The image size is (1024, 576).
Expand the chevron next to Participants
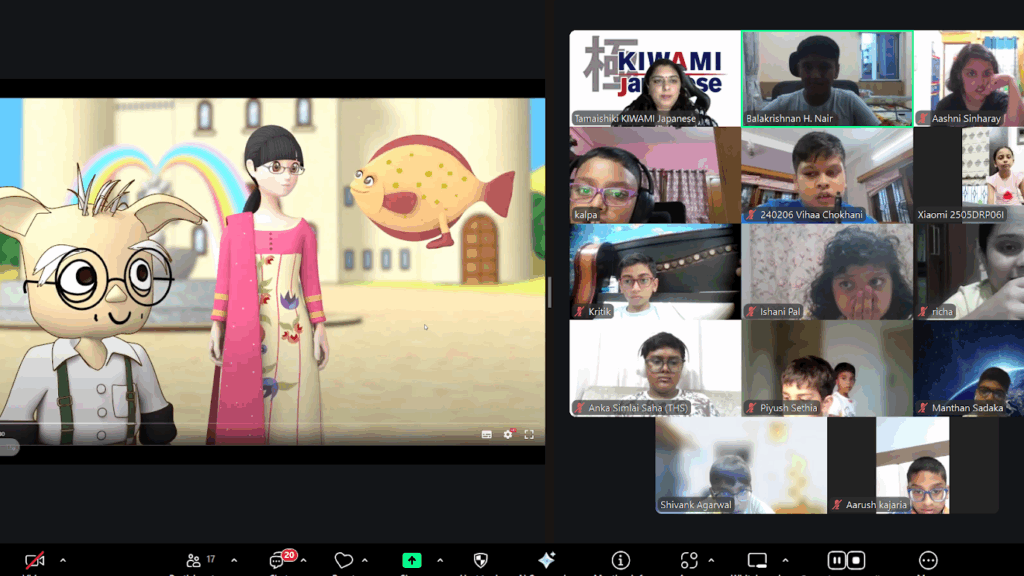(x=234, y=560)
